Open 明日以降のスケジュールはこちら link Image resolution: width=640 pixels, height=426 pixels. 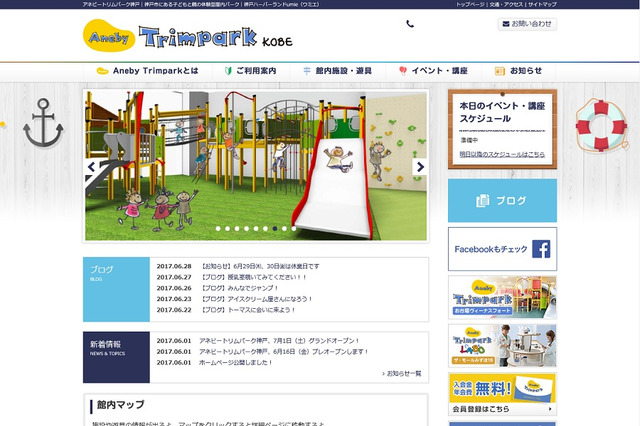502,154
